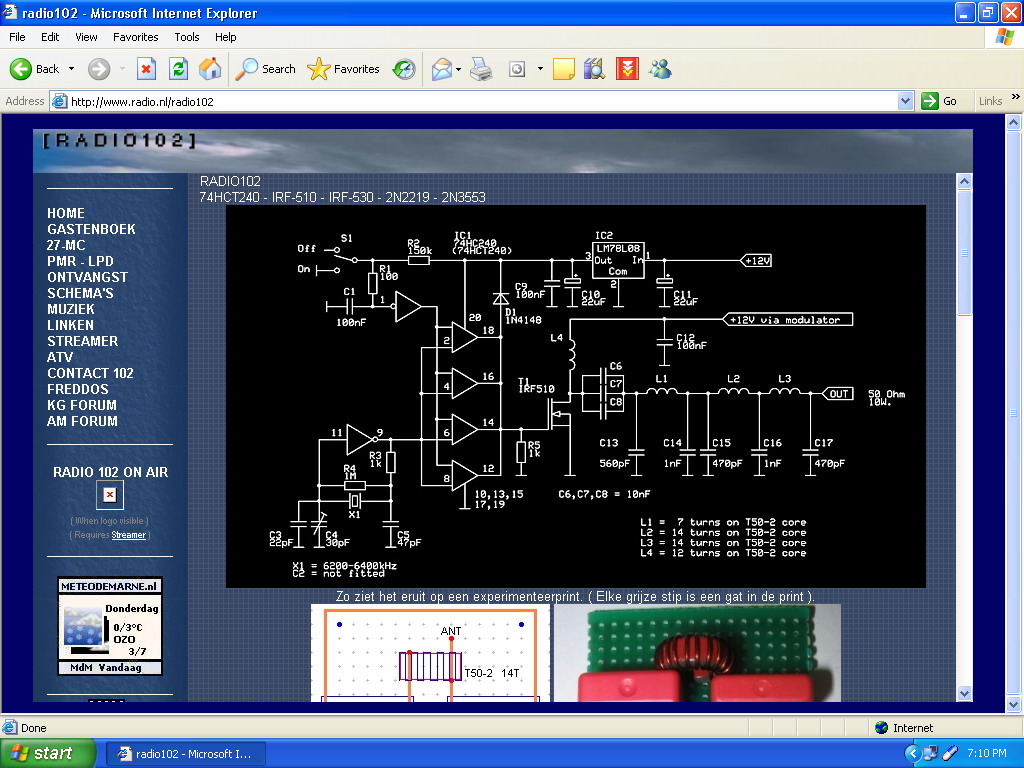Go to the Home page icon
The height and width of the screenshot is (768, 1024).
(210, 69)
